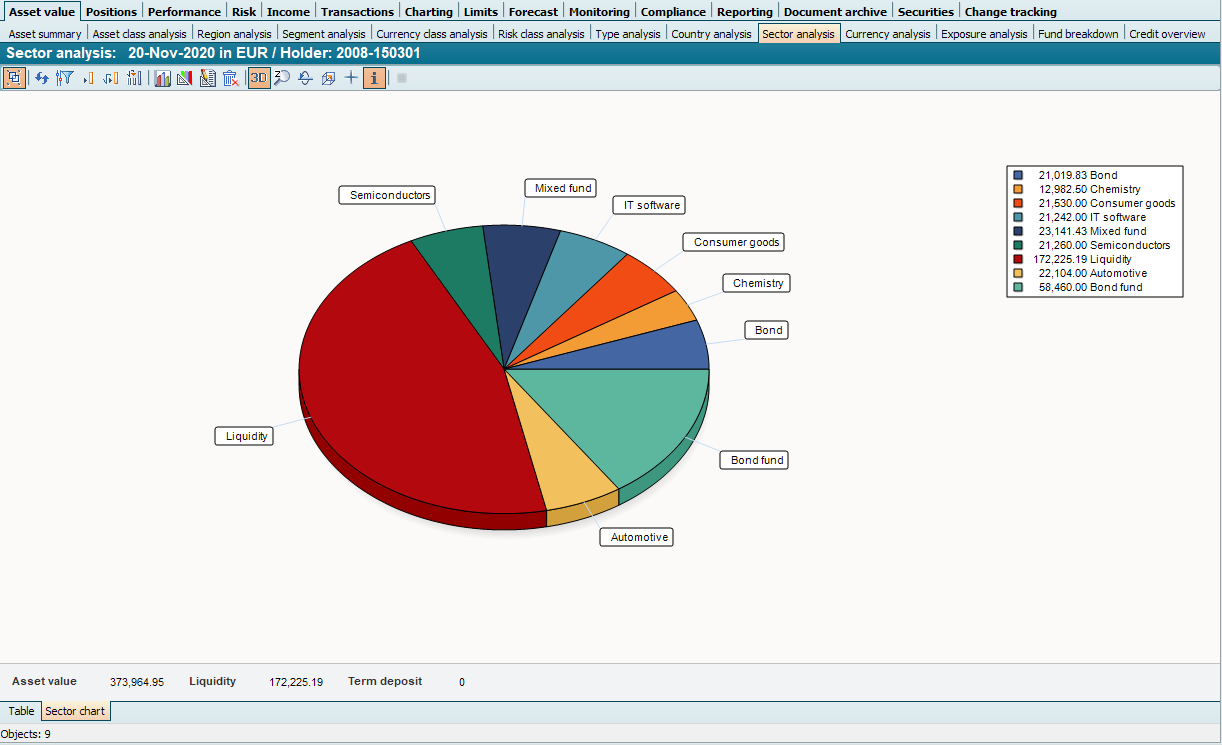Screen dimensions: 1222x745
Task: Toggle the fit-to-window button at toolbar start
Action: [14, 78]
